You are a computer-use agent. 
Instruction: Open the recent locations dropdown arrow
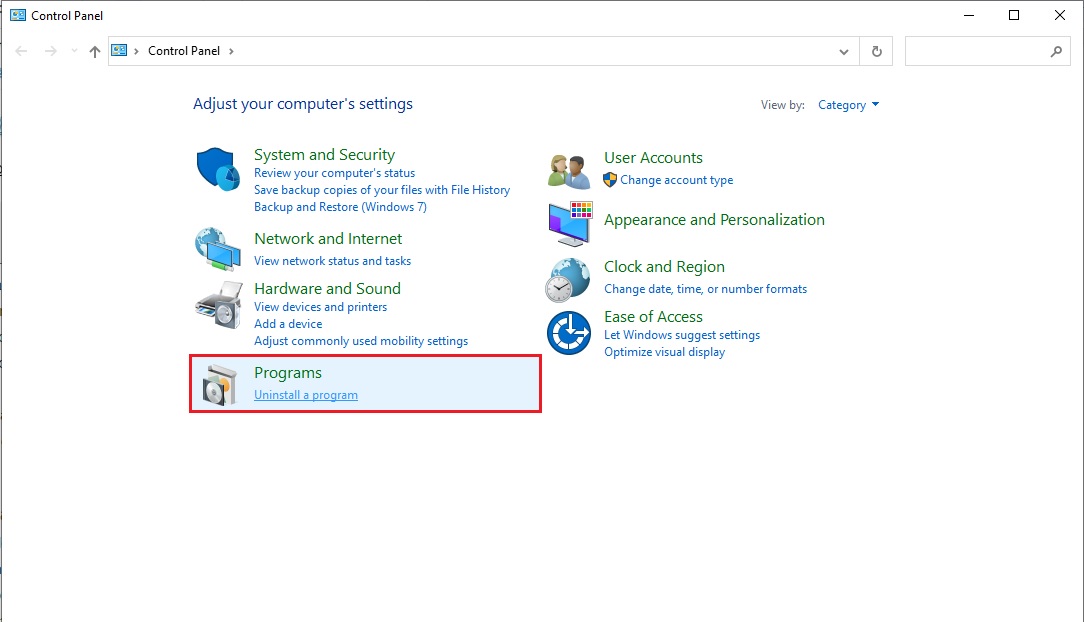pyautogui.click(x=74, y=51)
